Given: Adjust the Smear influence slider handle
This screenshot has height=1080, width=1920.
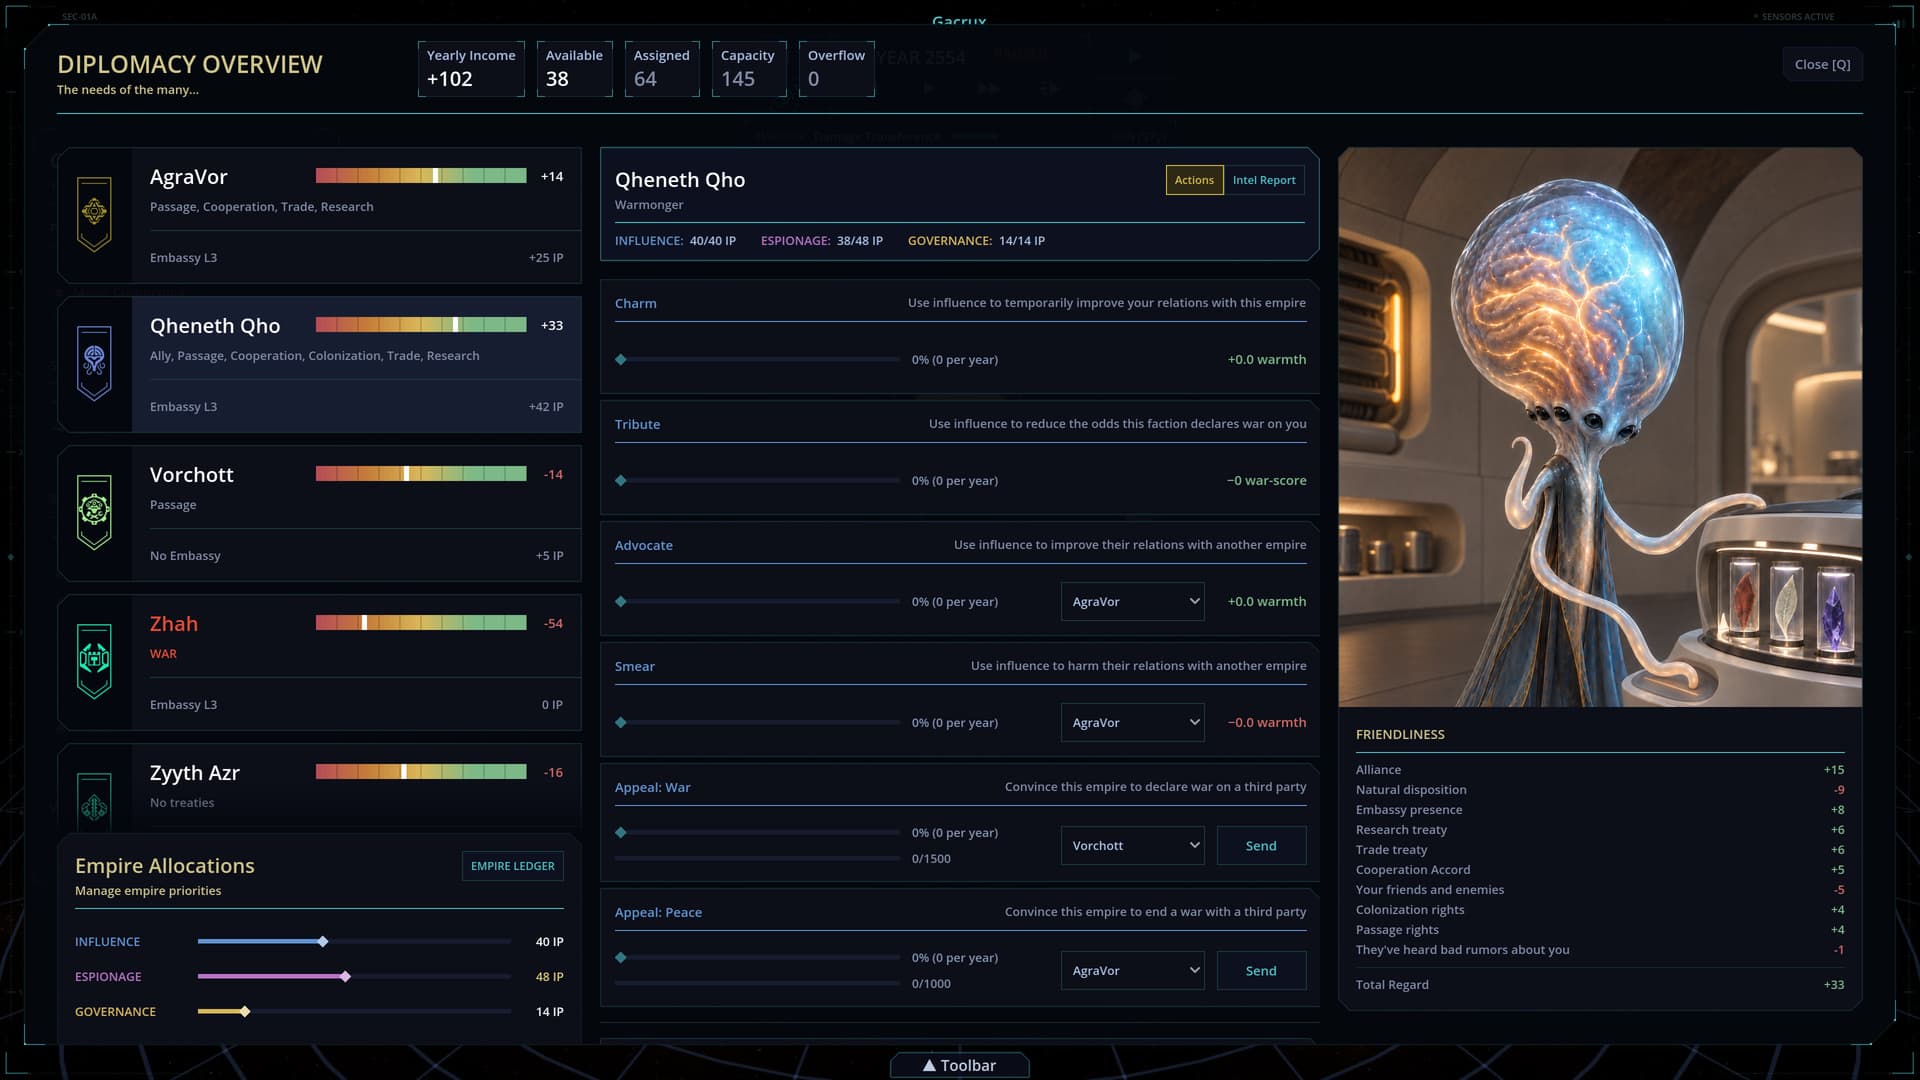Looking at the screenshot, I should (x=621, y=723).
